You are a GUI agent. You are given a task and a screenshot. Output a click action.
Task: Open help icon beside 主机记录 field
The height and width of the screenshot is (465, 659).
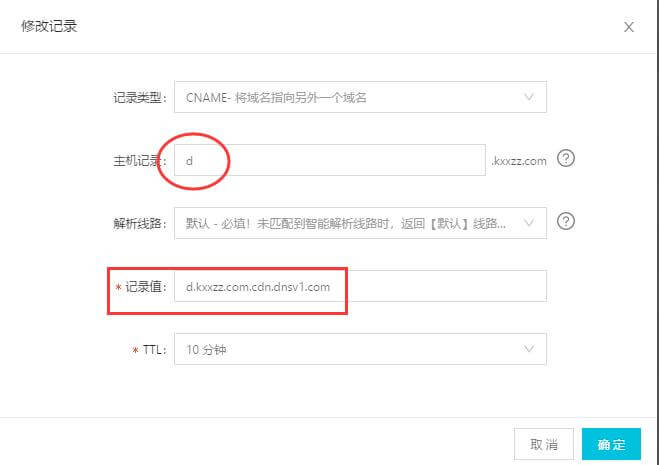tap(566, 159)
